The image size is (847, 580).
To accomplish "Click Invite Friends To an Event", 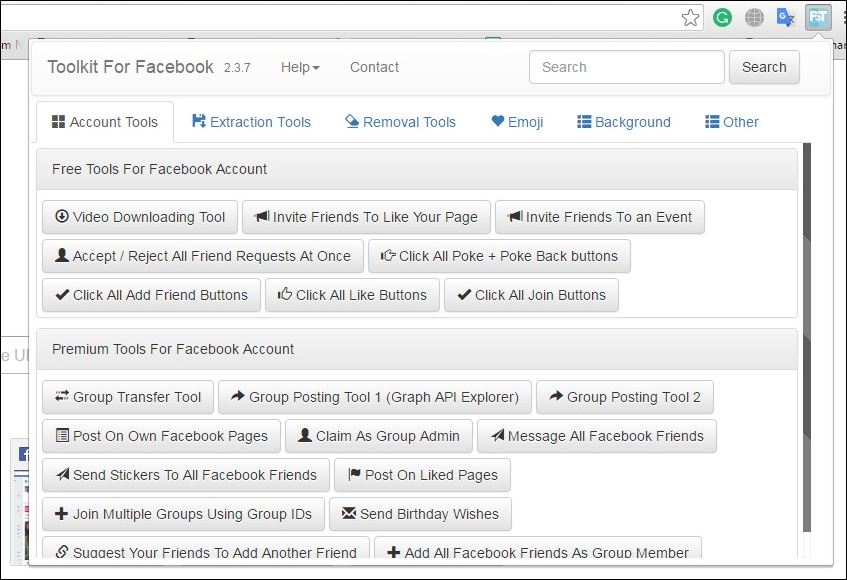I will pyautogui.click(x=600, y=217).
